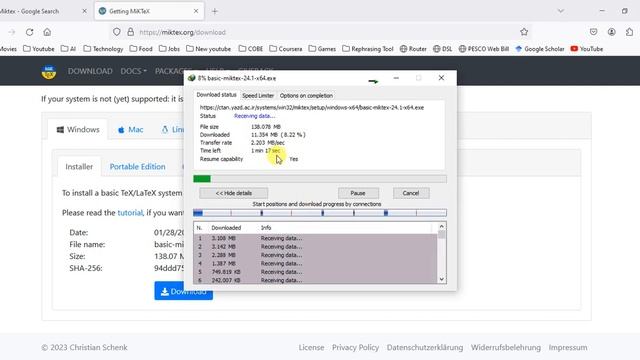
Task: Open the Coursera bookmarks folder
Action: tap(286, 49)
